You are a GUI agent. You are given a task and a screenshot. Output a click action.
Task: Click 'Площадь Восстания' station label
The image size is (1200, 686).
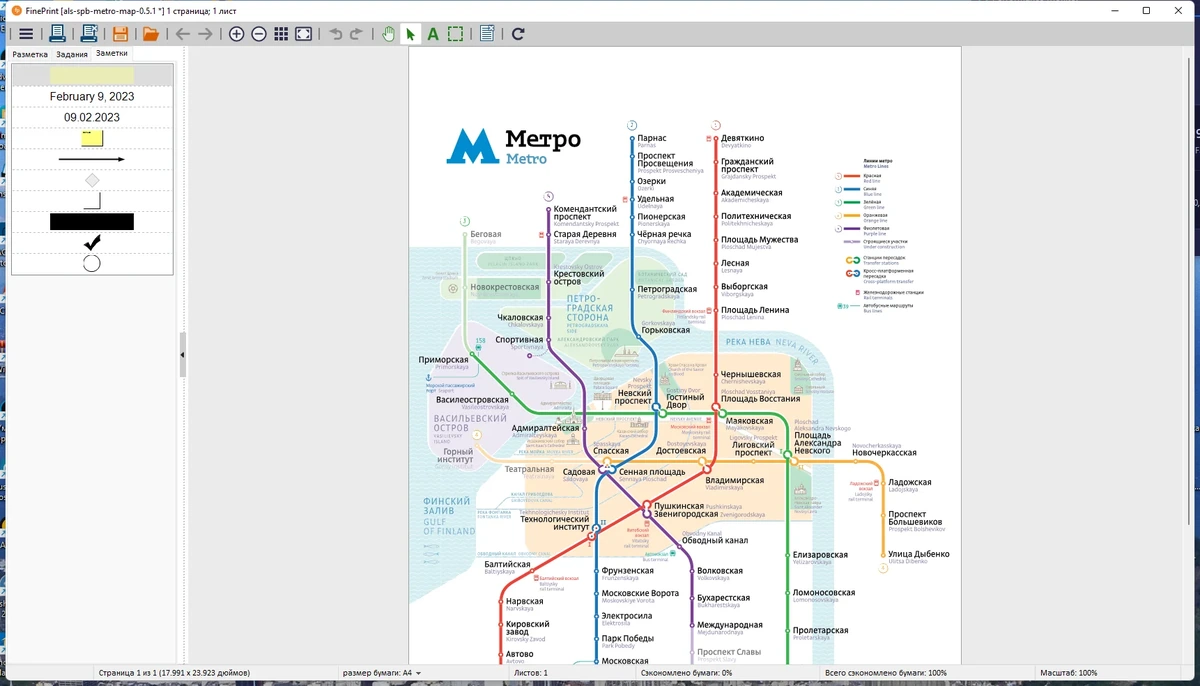761,399
